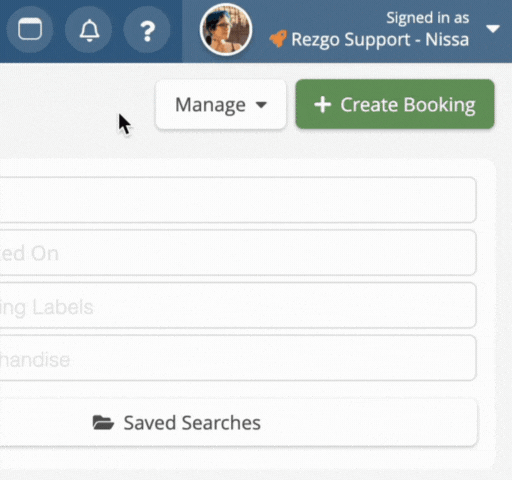
Task: Click the user profile avatar photo
Action: [x=226, y=30]
